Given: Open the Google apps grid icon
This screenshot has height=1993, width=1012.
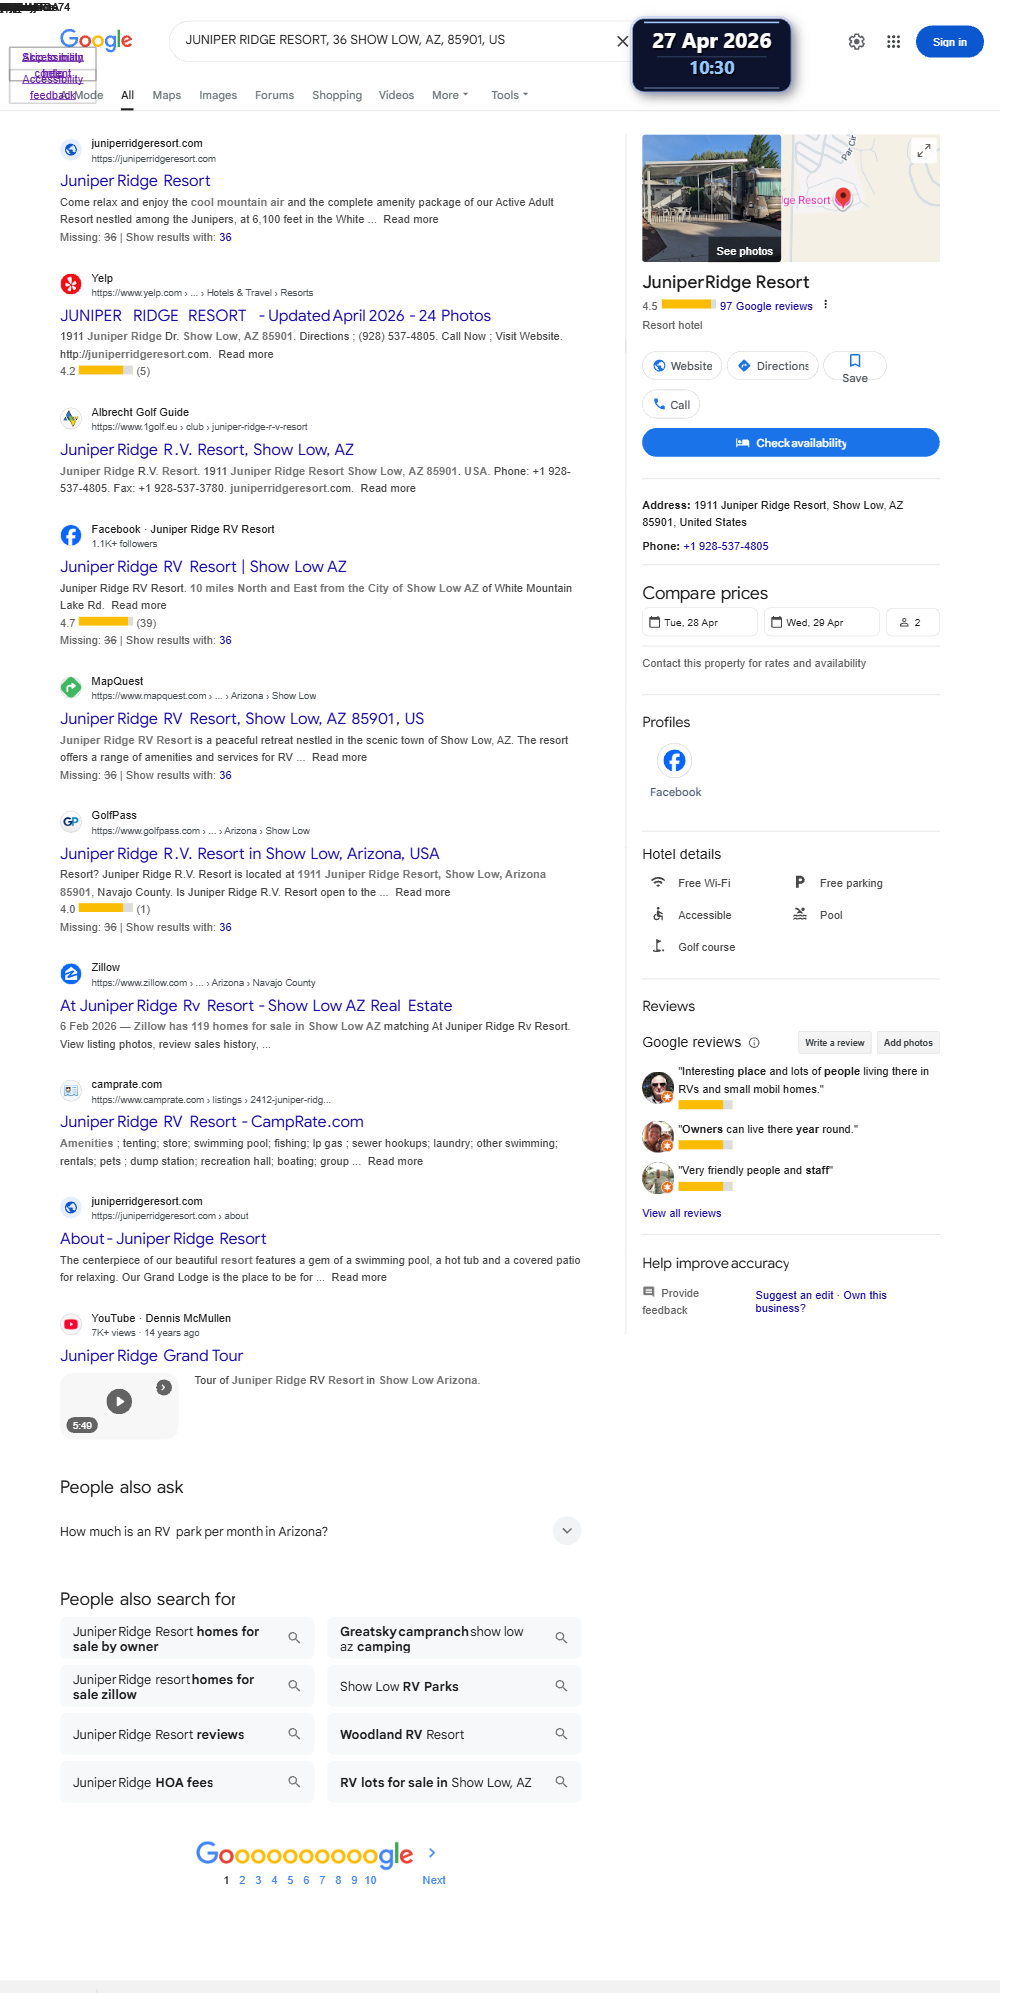Looking at the screenshot, I should click(893, 42).
